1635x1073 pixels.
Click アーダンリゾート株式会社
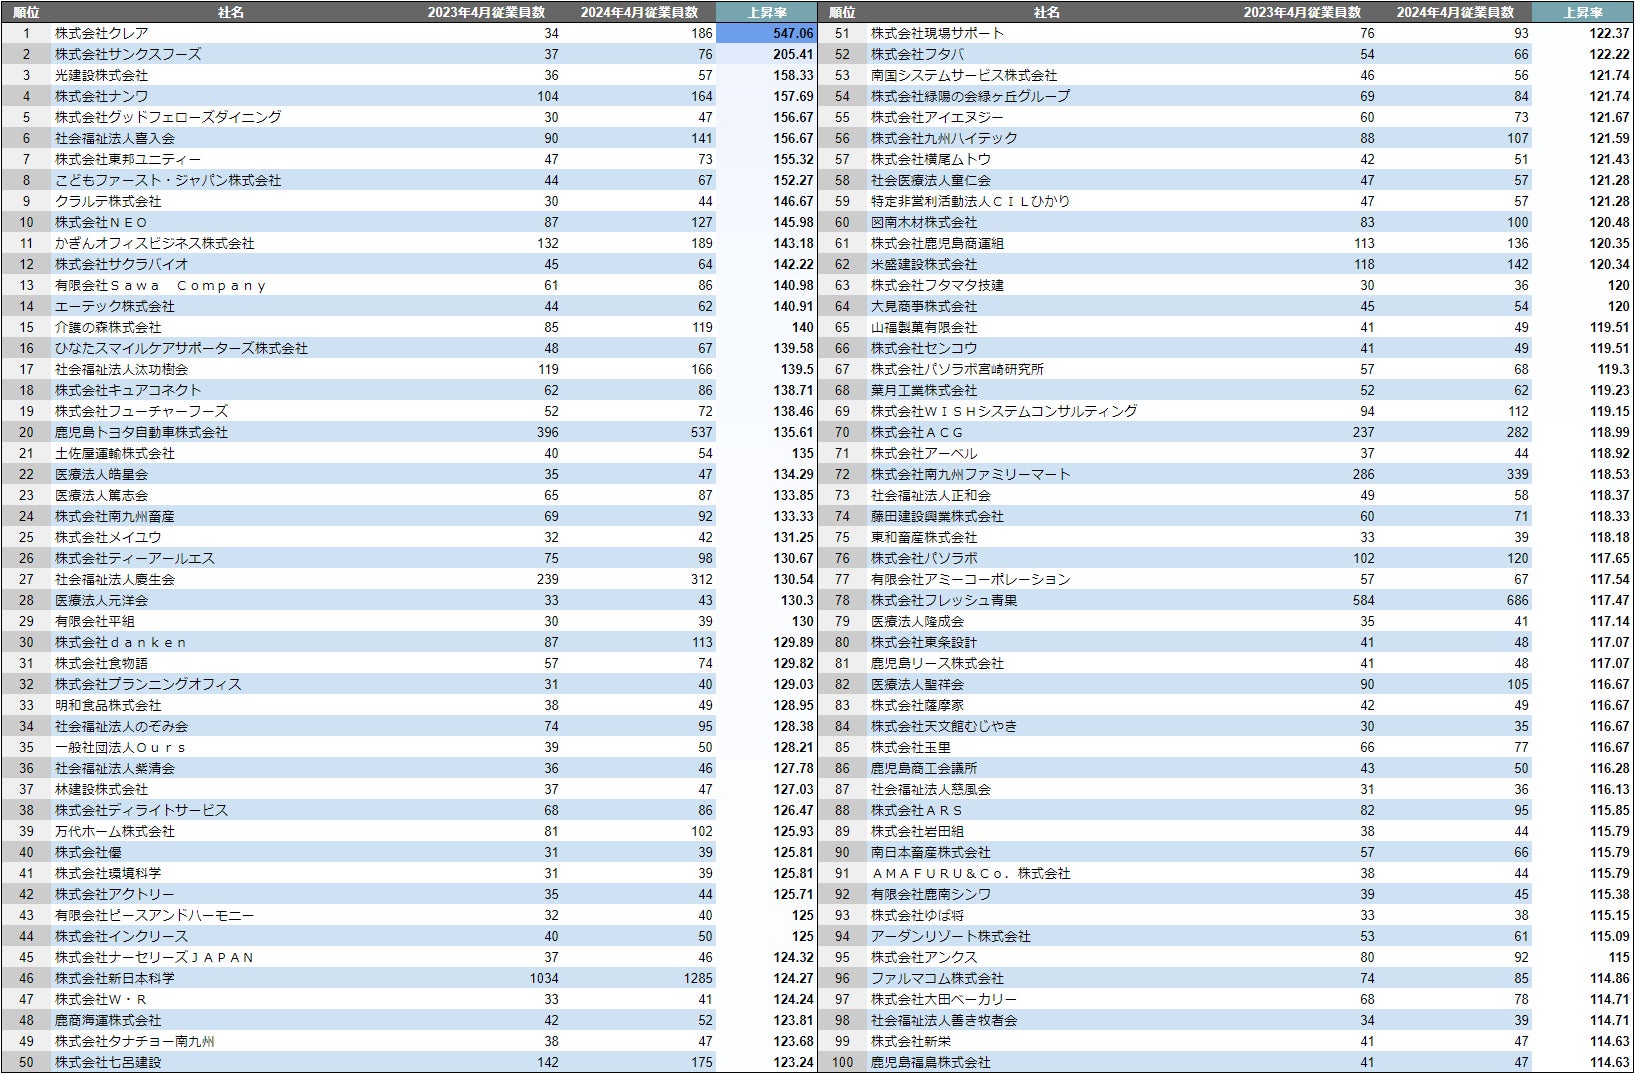pos(951,936)
